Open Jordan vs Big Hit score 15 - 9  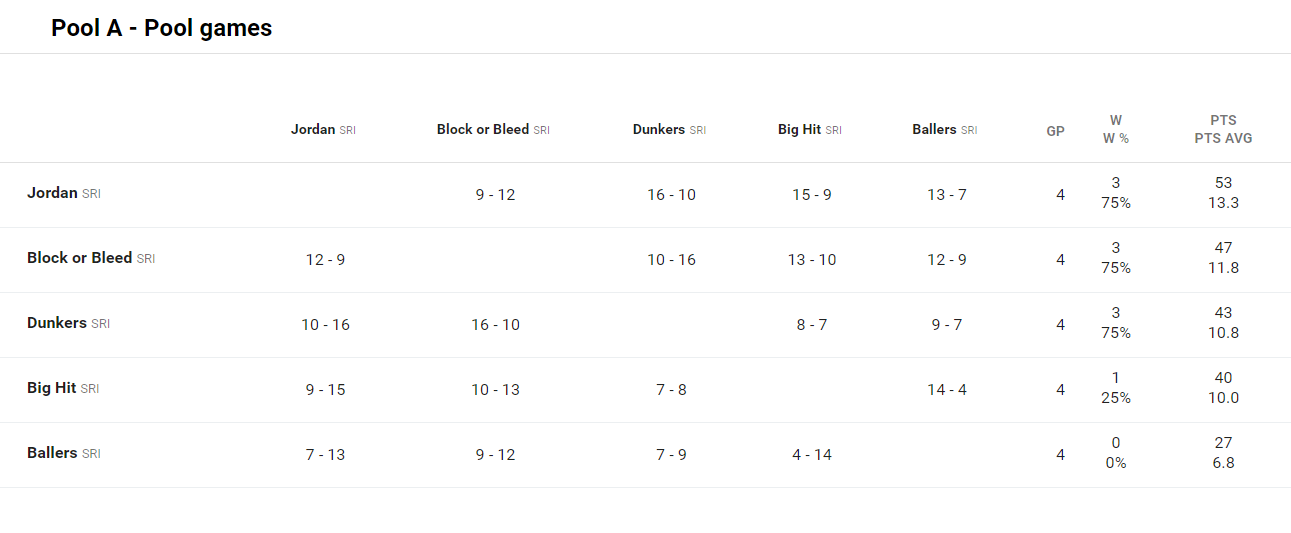[x=812, y=195]
